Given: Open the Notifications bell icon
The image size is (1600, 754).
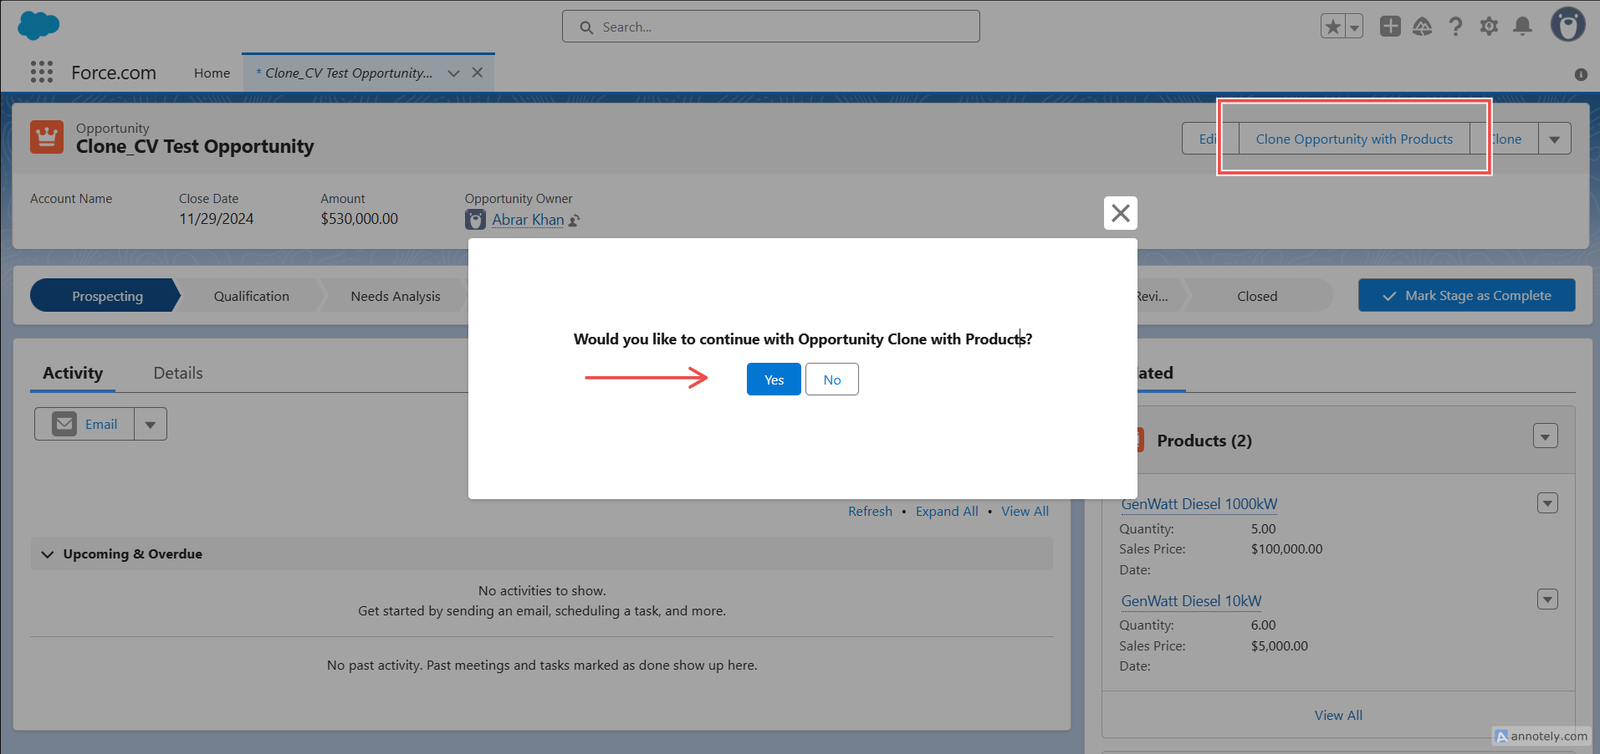Looking at the screenshot, I should (1522, 26).
